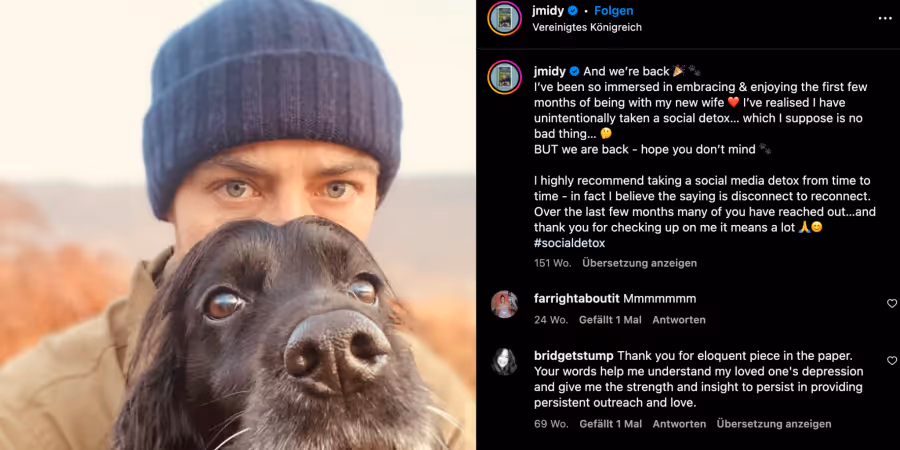Image resolution: width=900 pixels, height=450 pixels.
Task: Open farrightaboutit profile avatar
Action: (505, 304)
